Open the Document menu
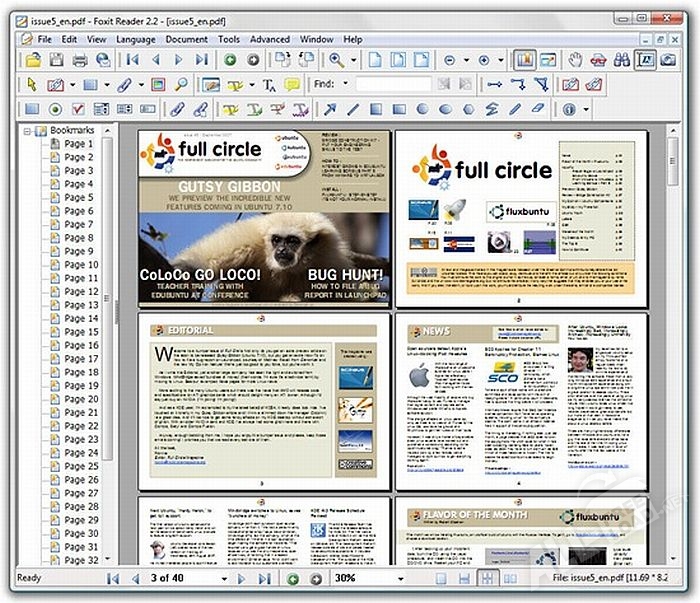This screenshot has width=700, height=603. click(x=186, y=39)
